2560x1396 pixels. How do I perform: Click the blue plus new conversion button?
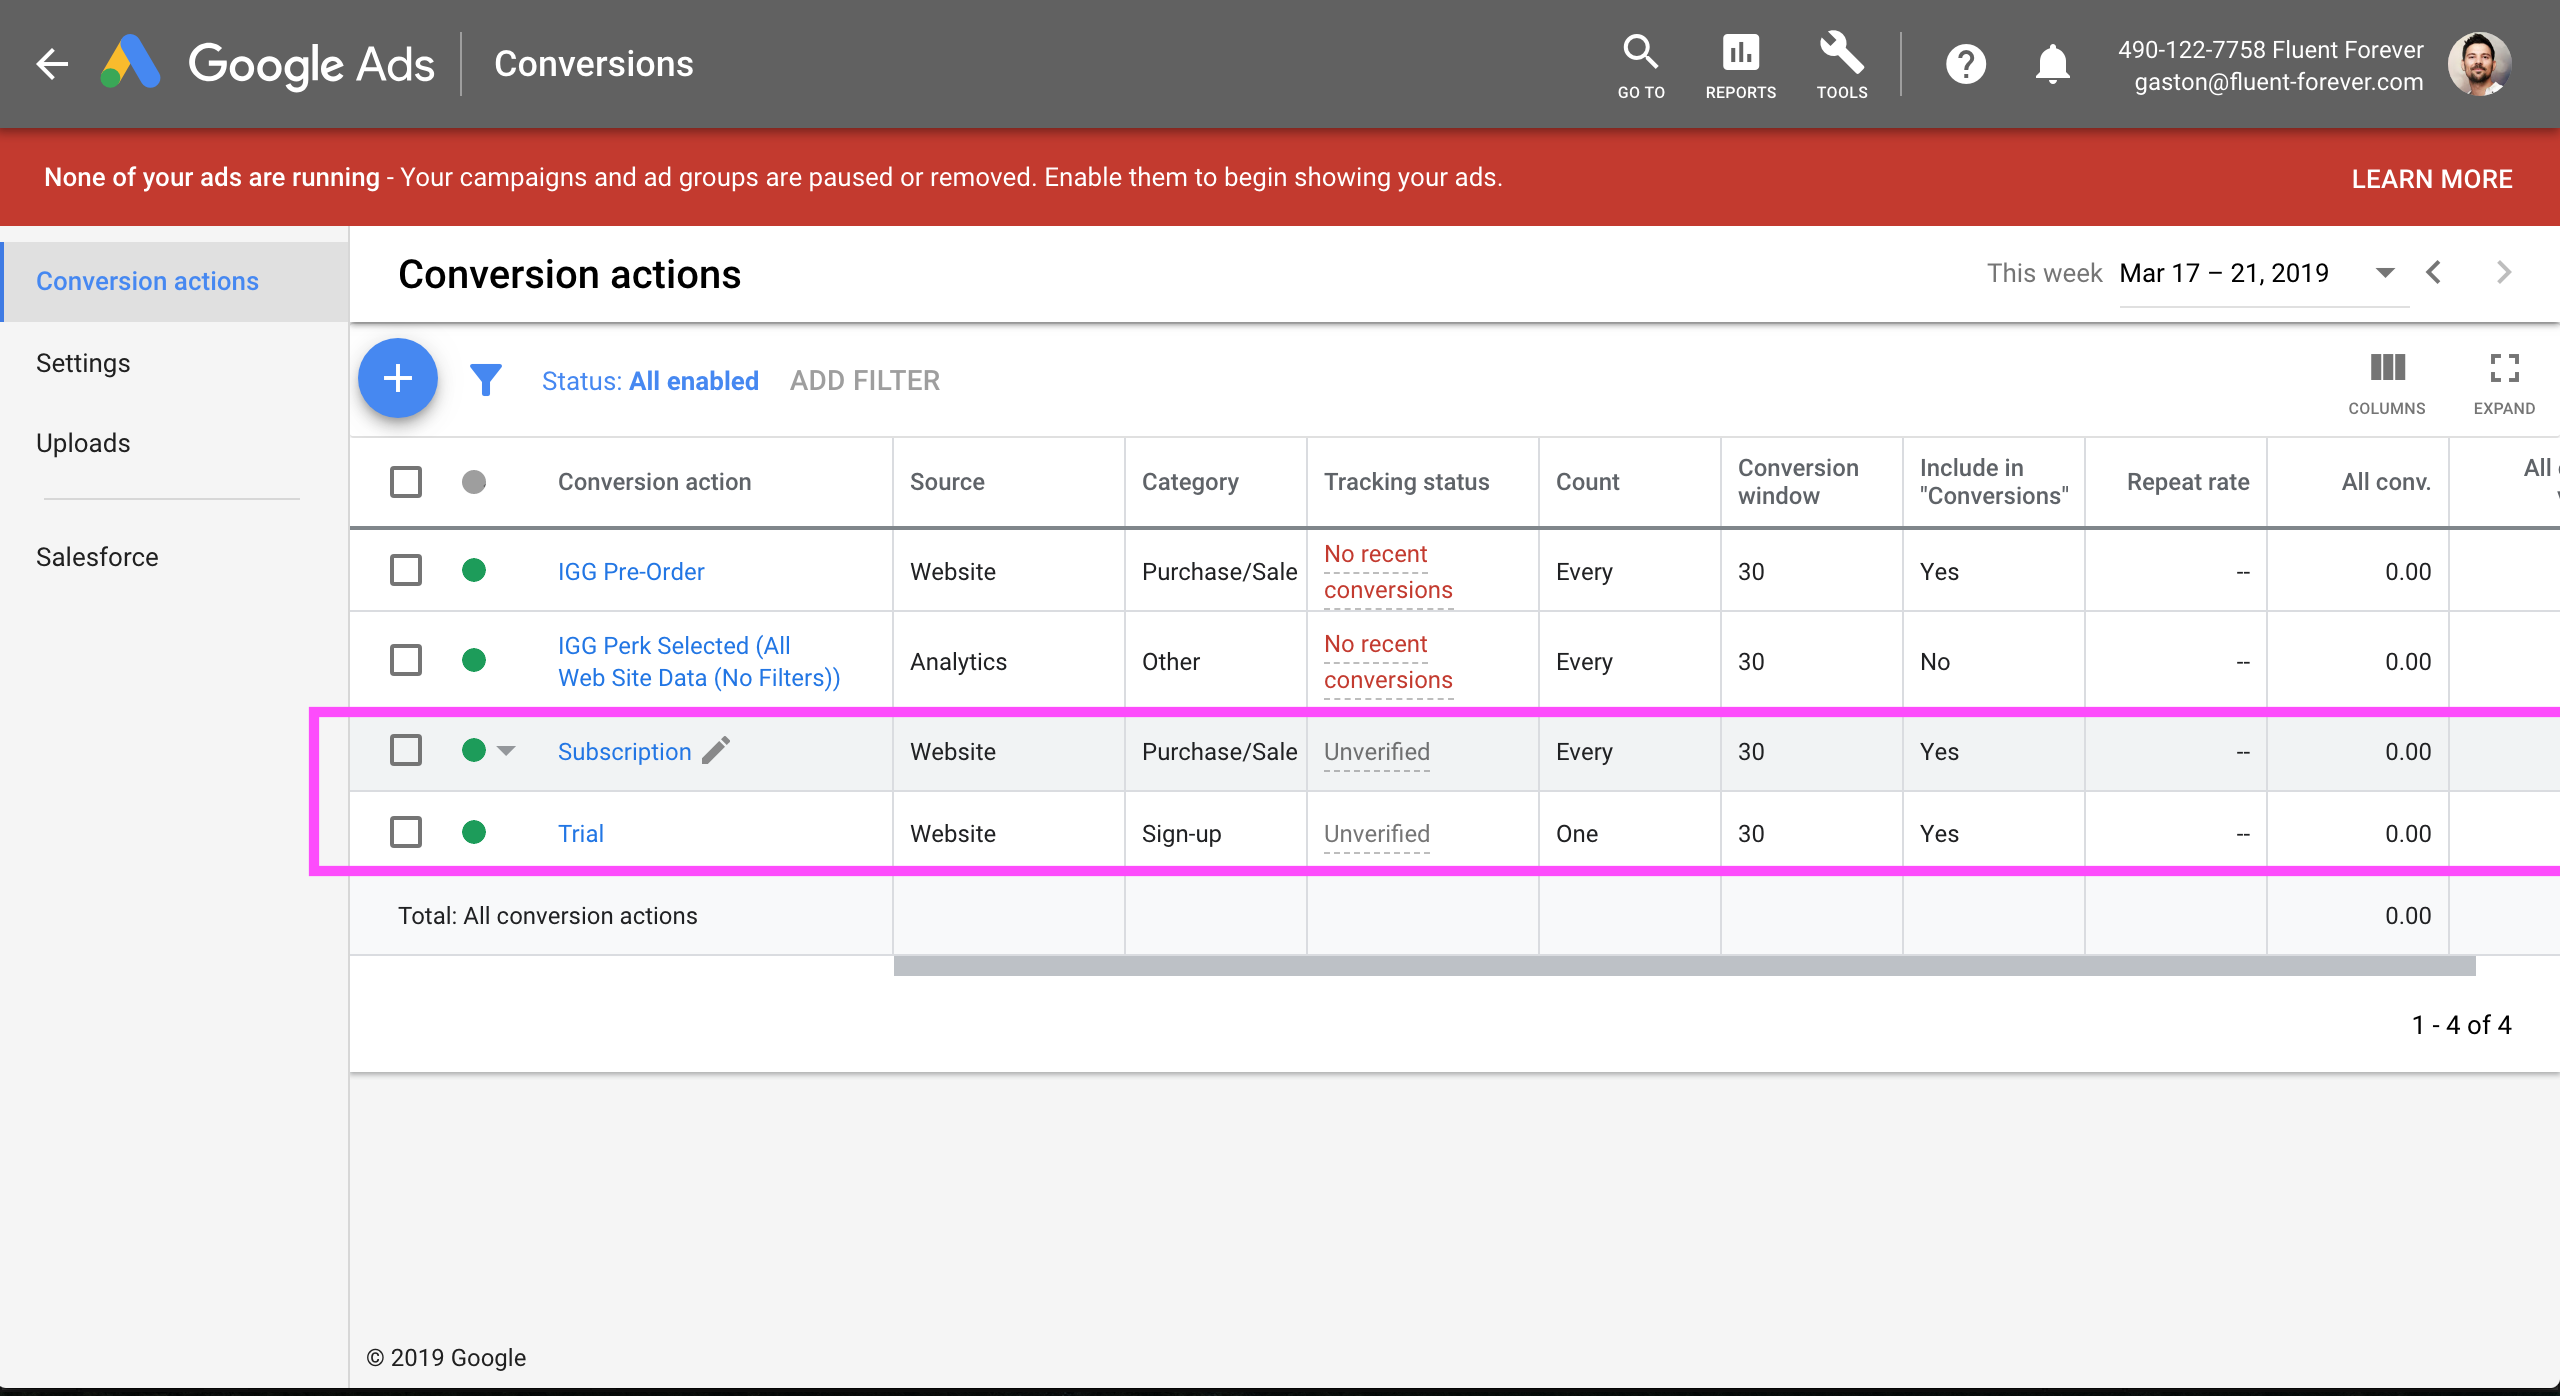(398, 379)
